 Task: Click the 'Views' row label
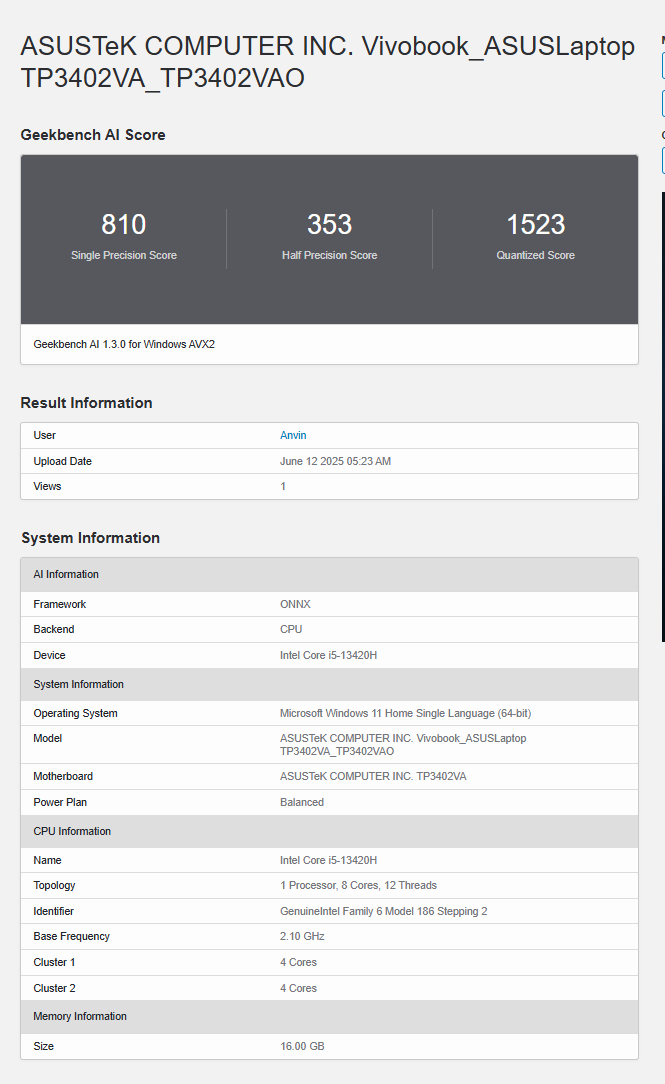47,486
